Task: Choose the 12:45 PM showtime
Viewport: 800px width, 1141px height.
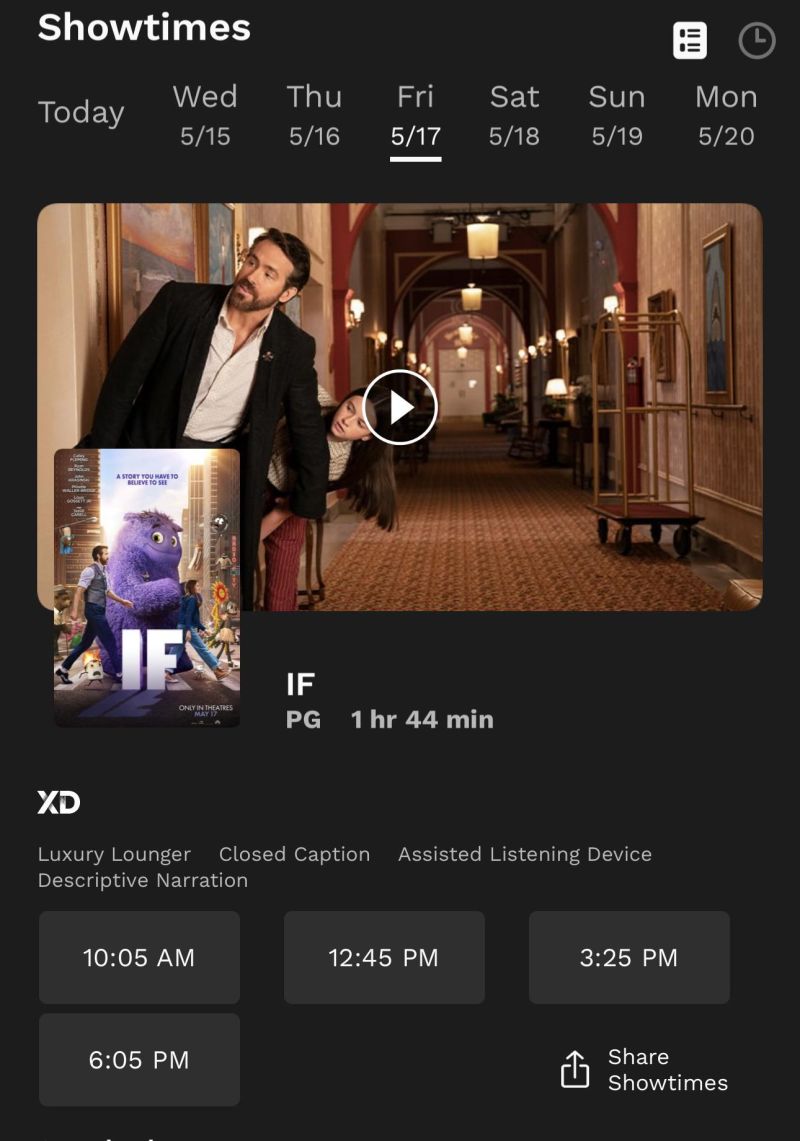Action: pyautogui.click(x=384, y=958)
